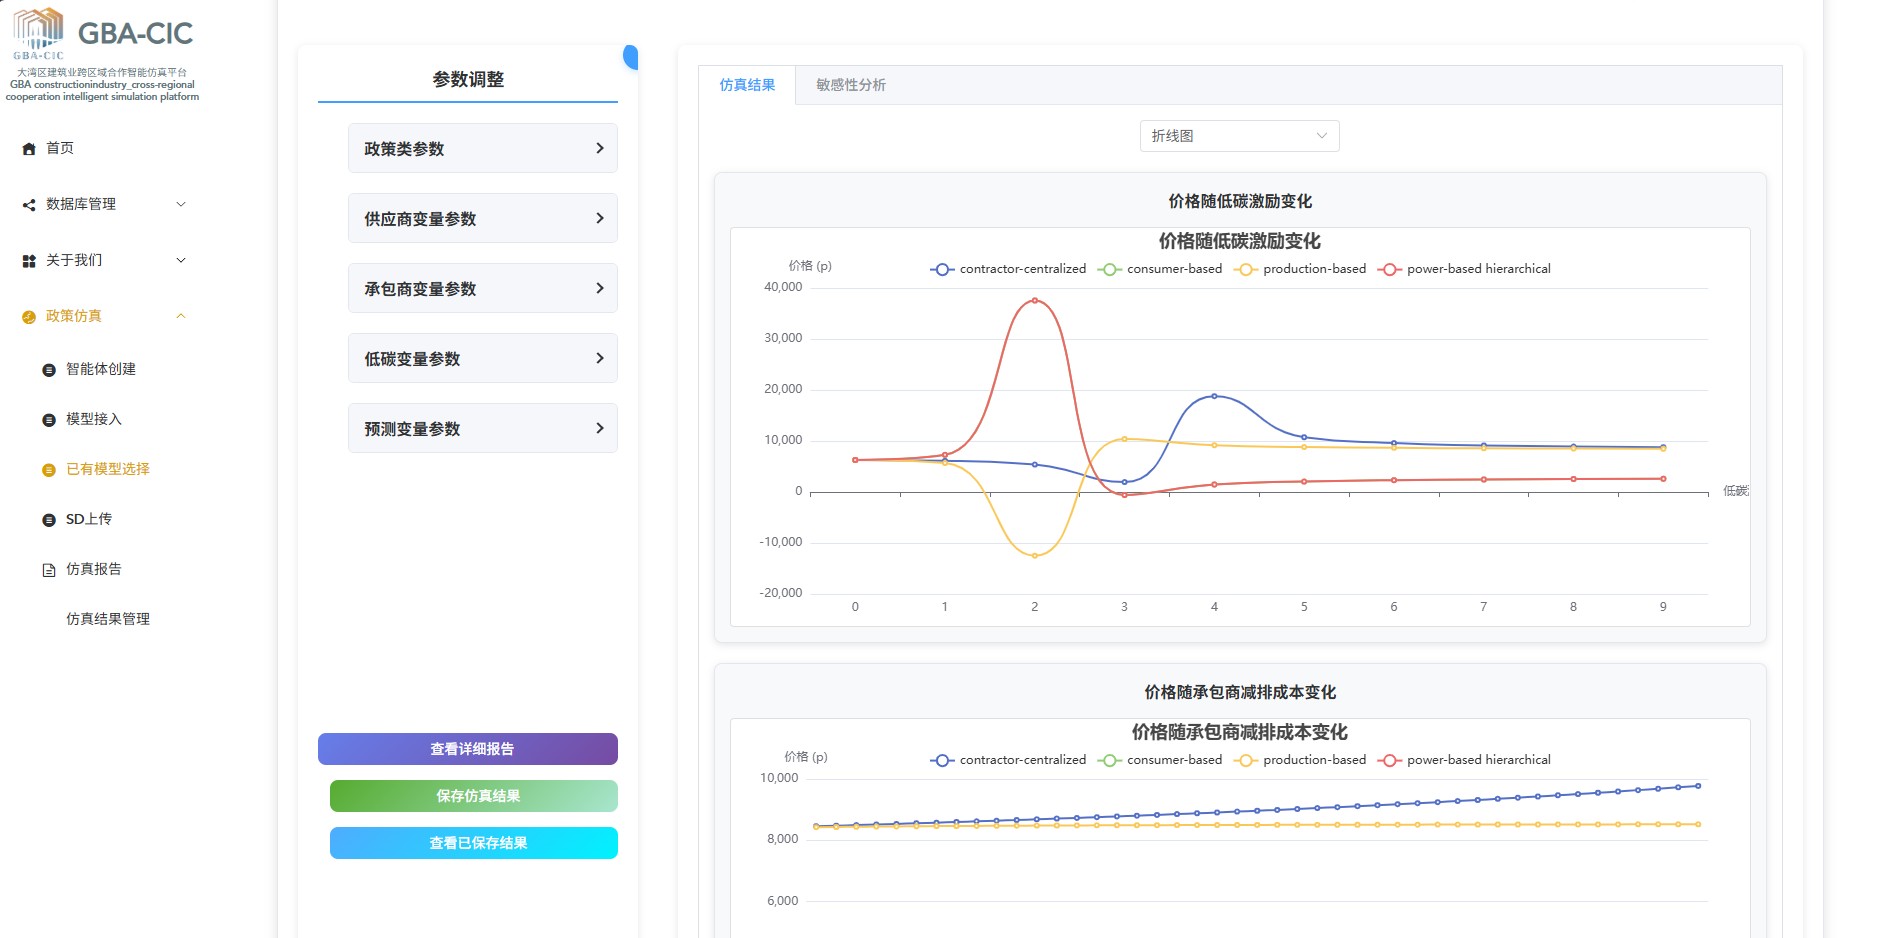Hide power-based hierarchical series in the second chart
Screen dimensions: 1893x938
coord(1465,760)
